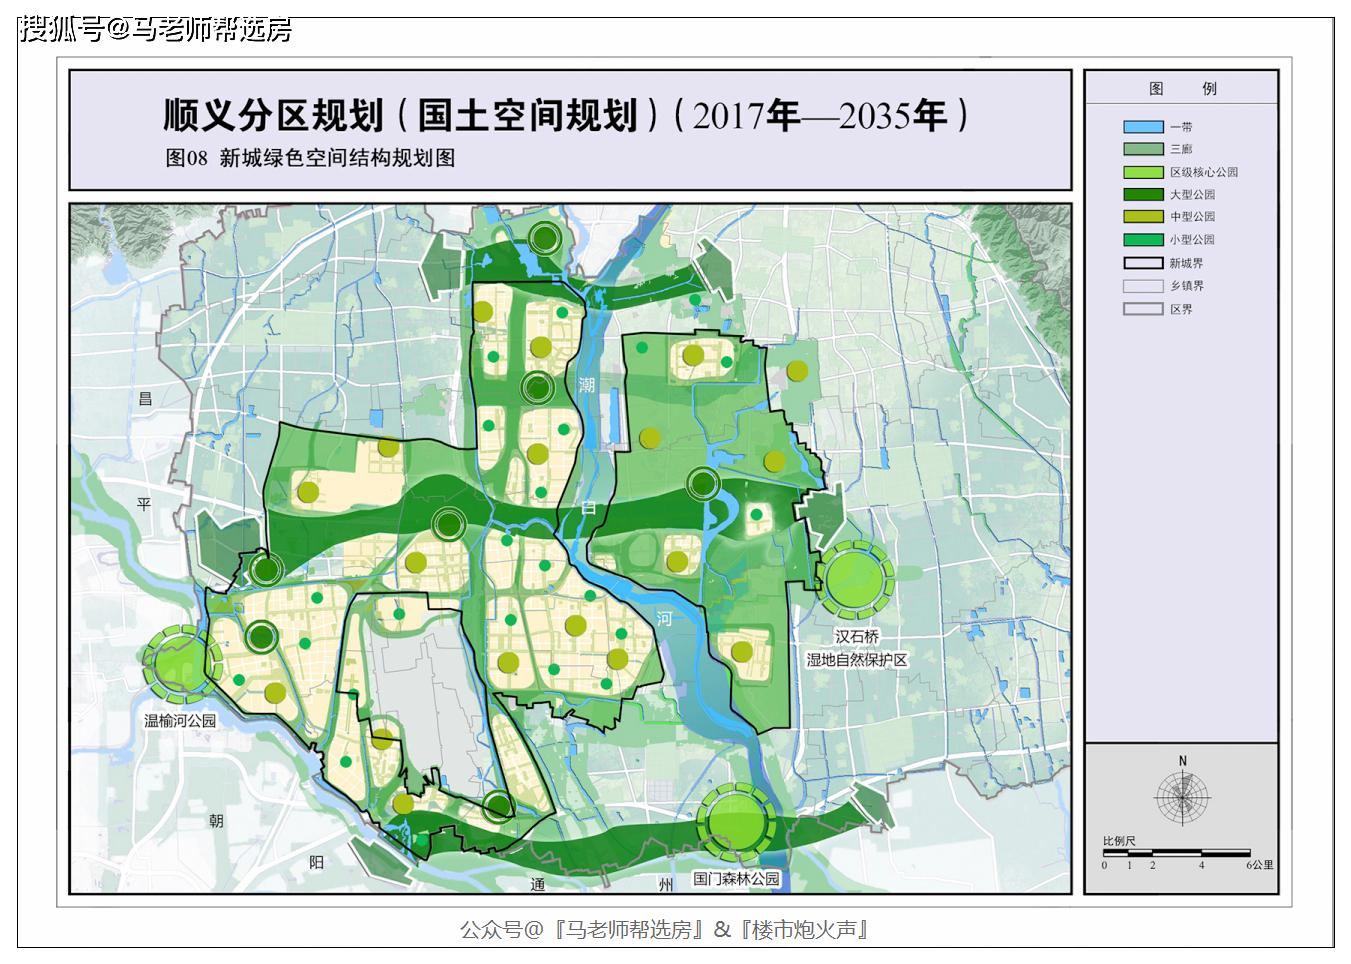1351x964 pixels.
Task: Pick the 区级核心公园 light green swatch
Action: pyautogui.click(x=1143, y=172)
